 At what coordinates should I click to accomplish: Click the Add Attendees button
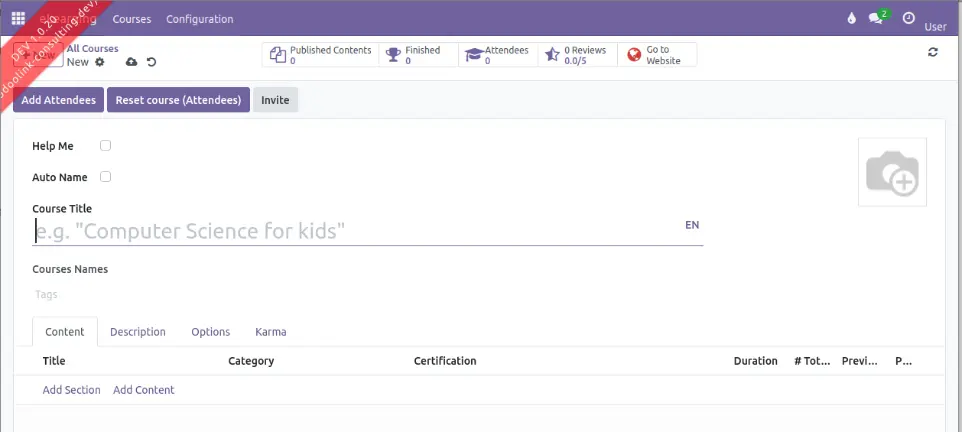59,100
